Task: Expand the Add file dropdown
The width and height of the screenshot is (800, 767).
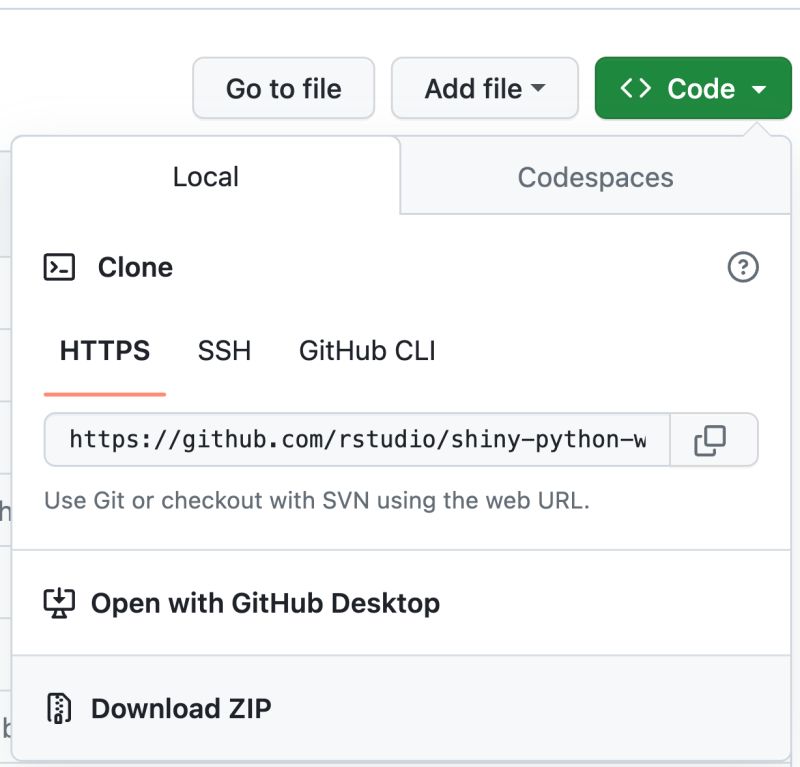Action: tap(485, 88)
